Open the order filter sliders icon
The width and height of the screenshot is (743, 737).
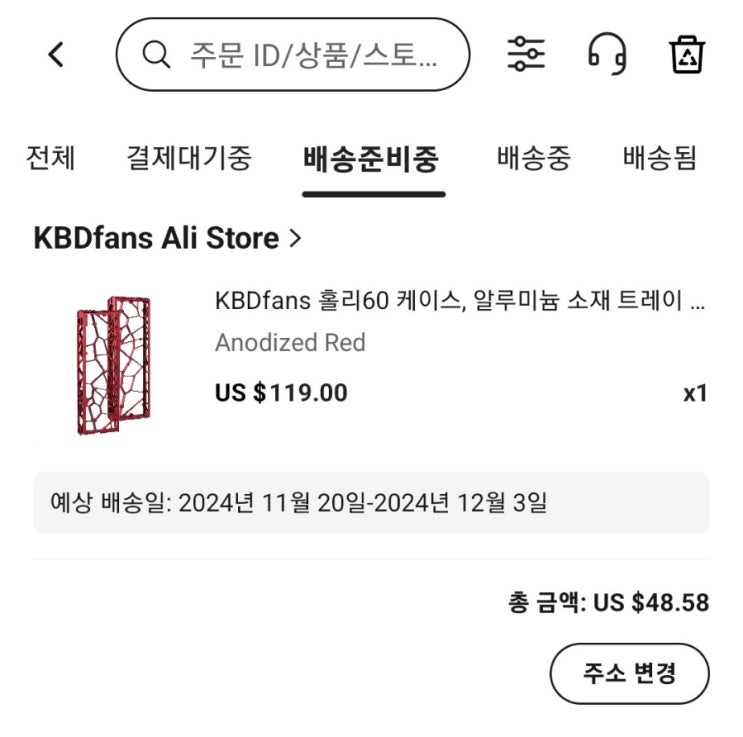526,53
